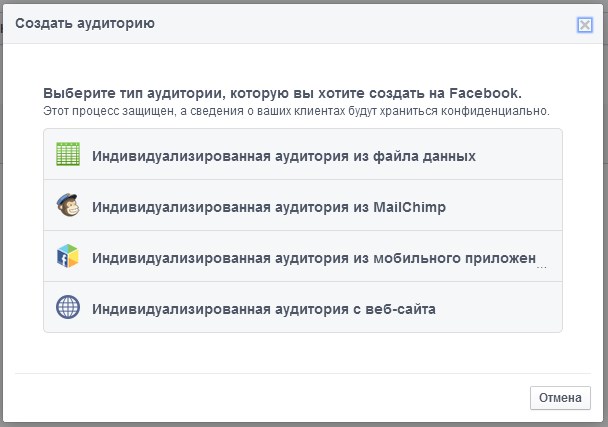The image size is (608, 427).
Task: Click the Создать аудиторию dialog title
Action: 85,23
